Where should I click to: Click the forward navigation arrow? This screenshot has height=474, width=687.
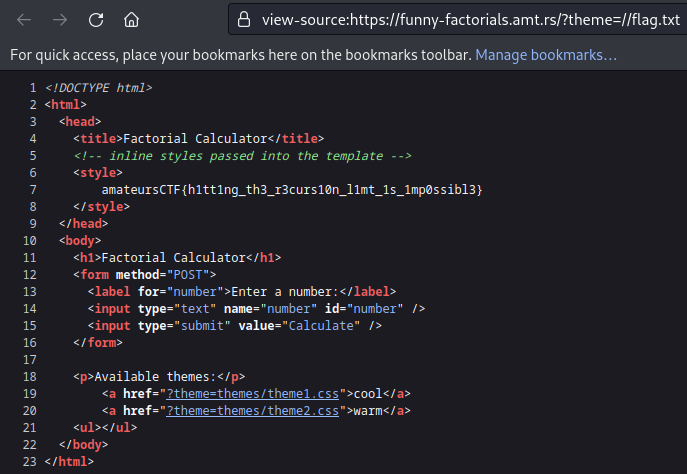click(60, 19)
